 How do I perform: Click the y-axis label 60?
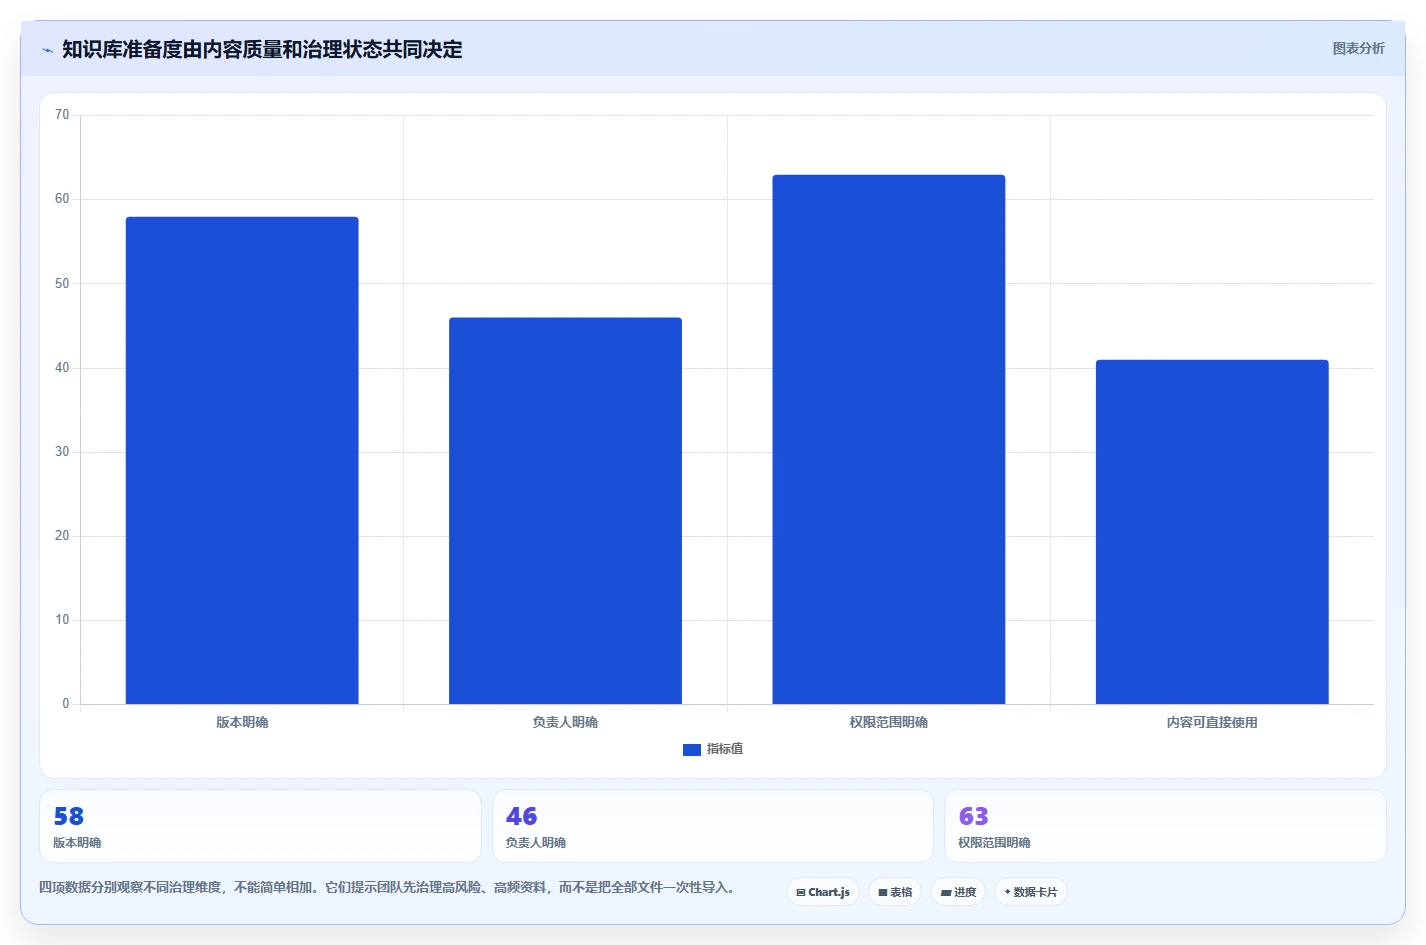pyautogui.click(x=62, y=199)
